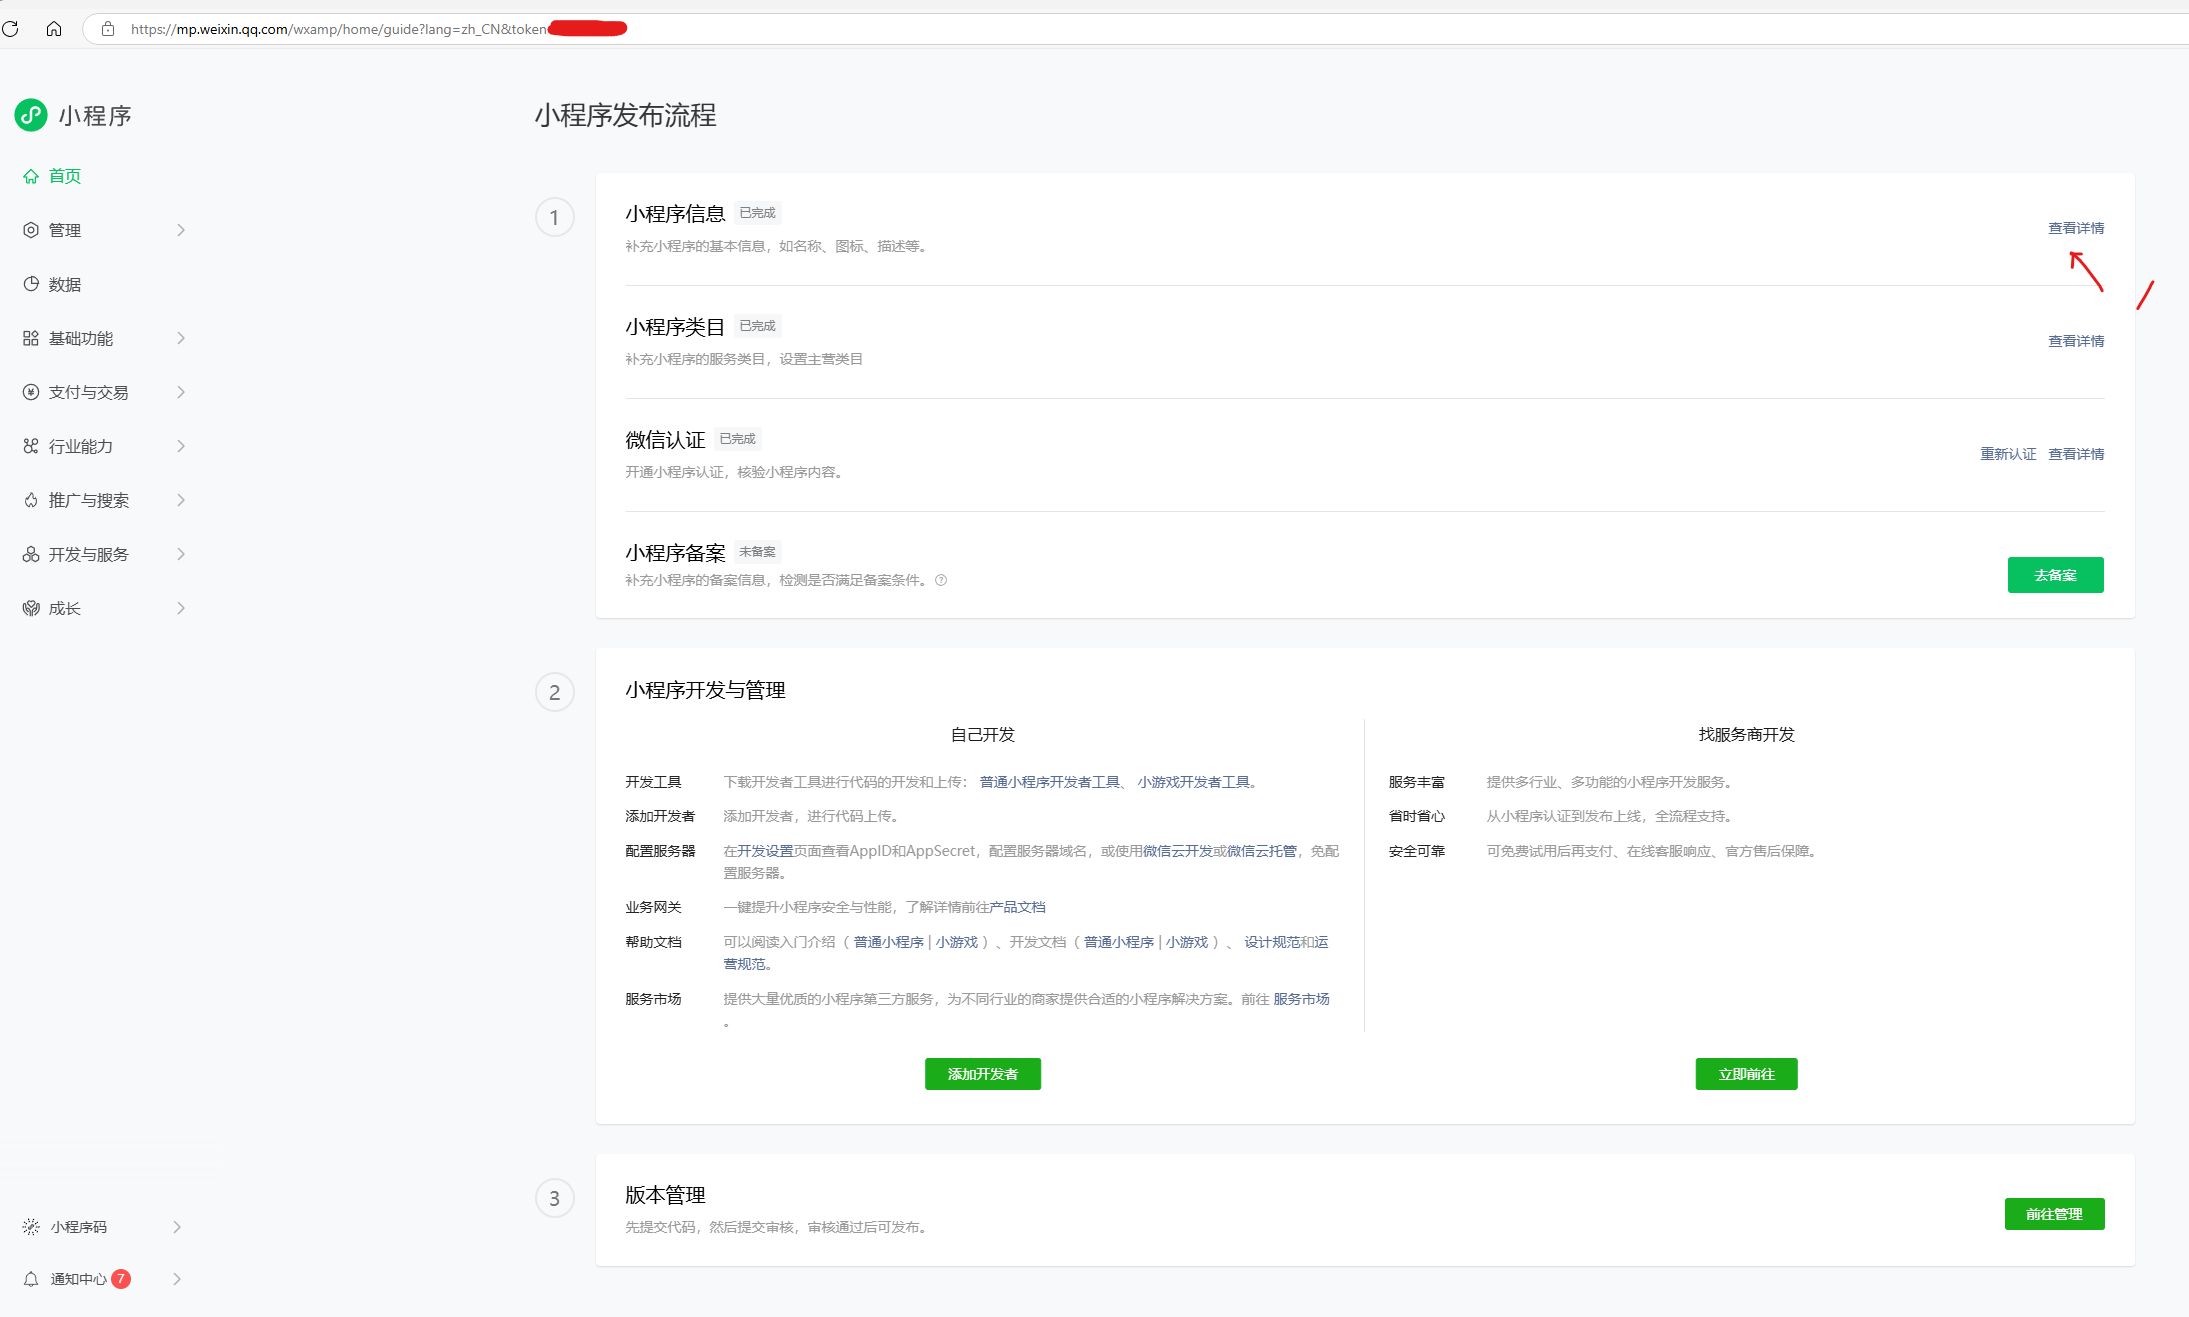2189x1317 pixels.
Task: Expand the 推广与搜索 menu chevron
Action: (x=181, y=500)
